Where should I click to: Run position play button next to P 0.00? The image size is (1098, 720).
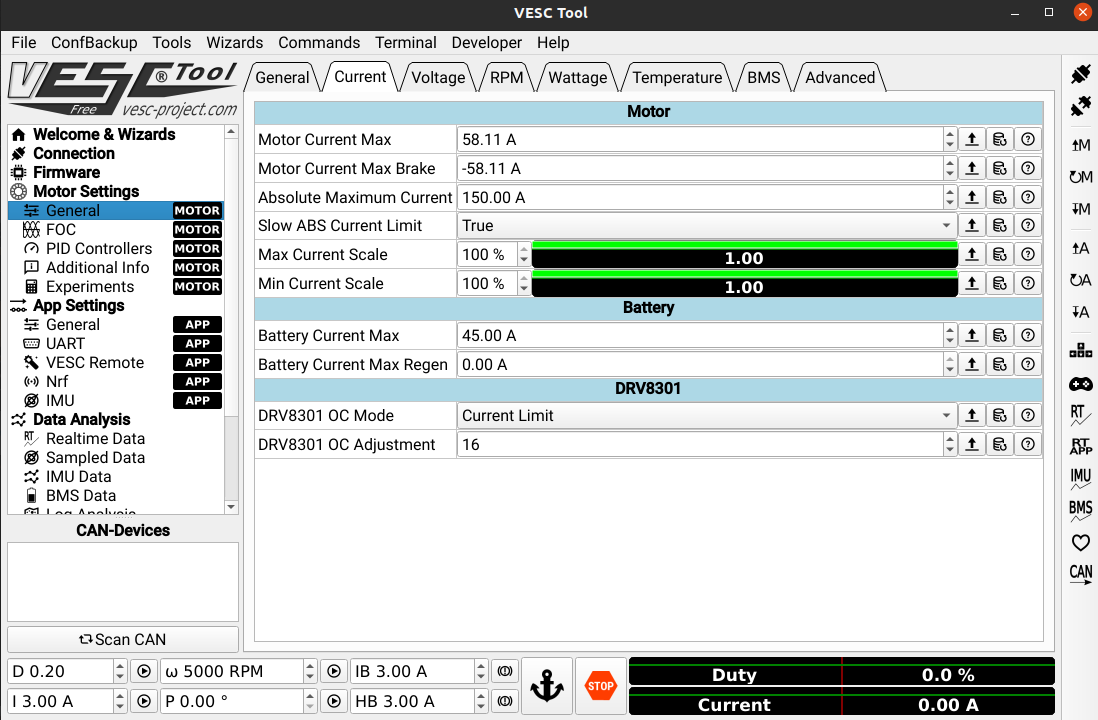pos(334,700)
